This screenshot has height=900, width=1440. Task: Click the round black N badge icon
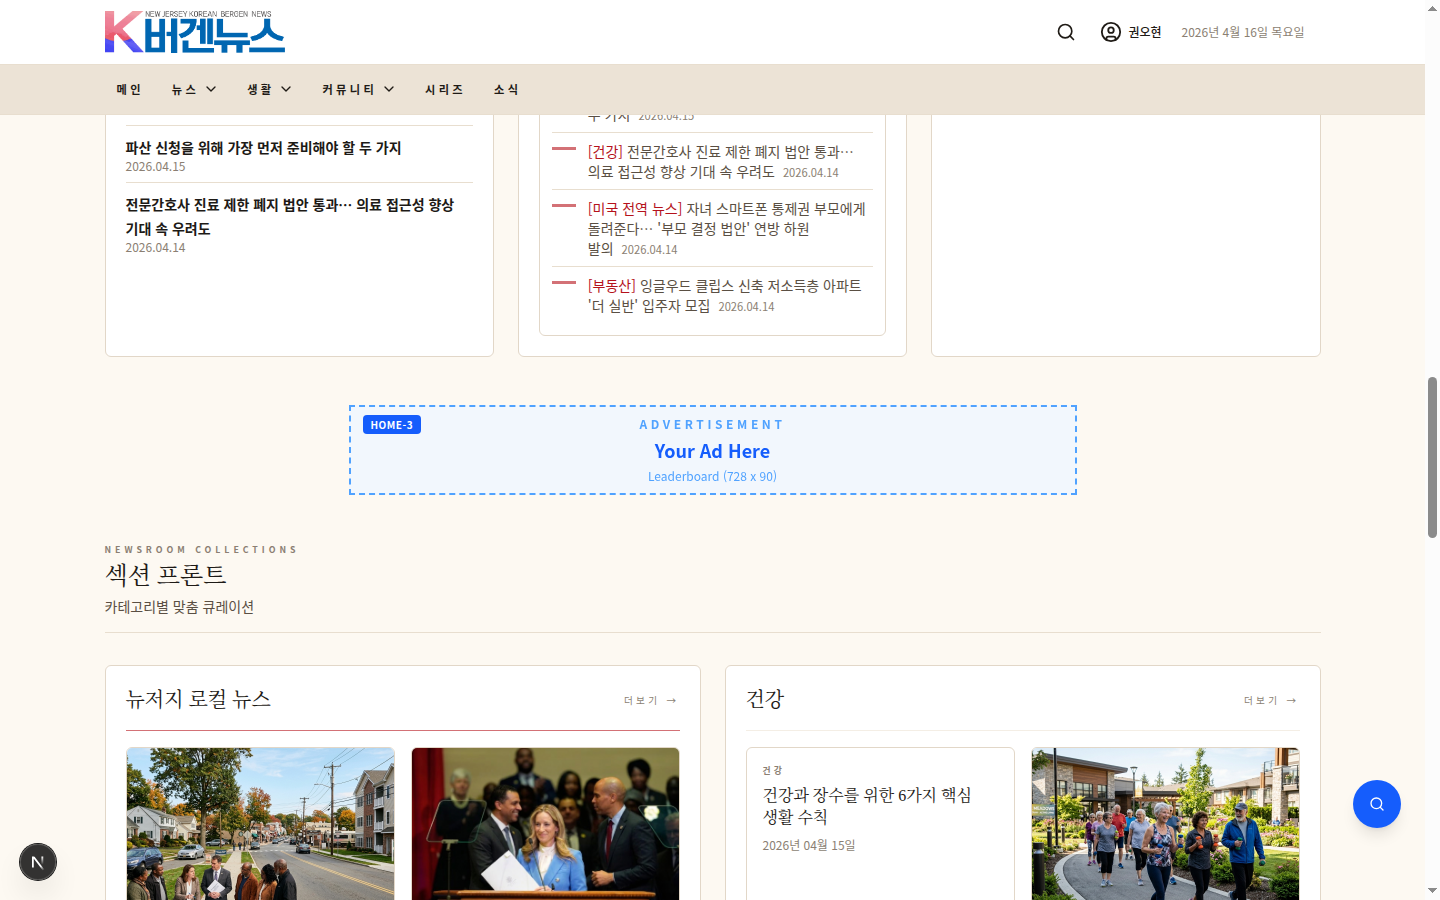click(38, 862)
